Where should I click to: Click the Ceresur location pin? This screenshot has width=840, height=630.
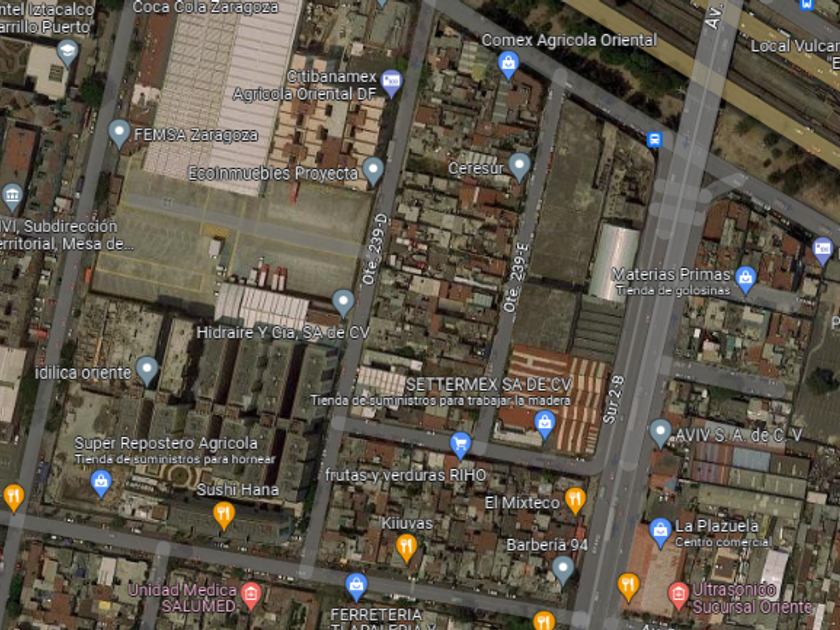pyautogui.click(x=519, y=167)
